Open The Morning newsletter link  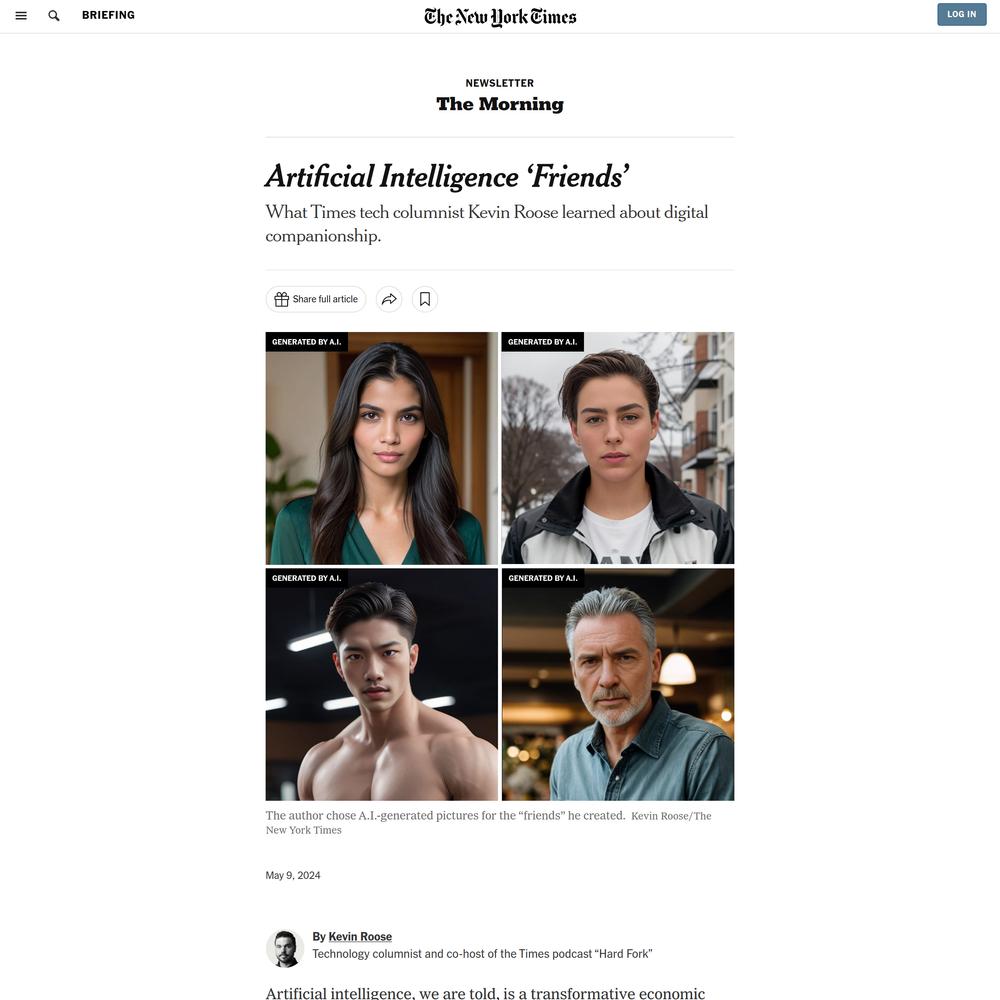(x=500, y=104)
